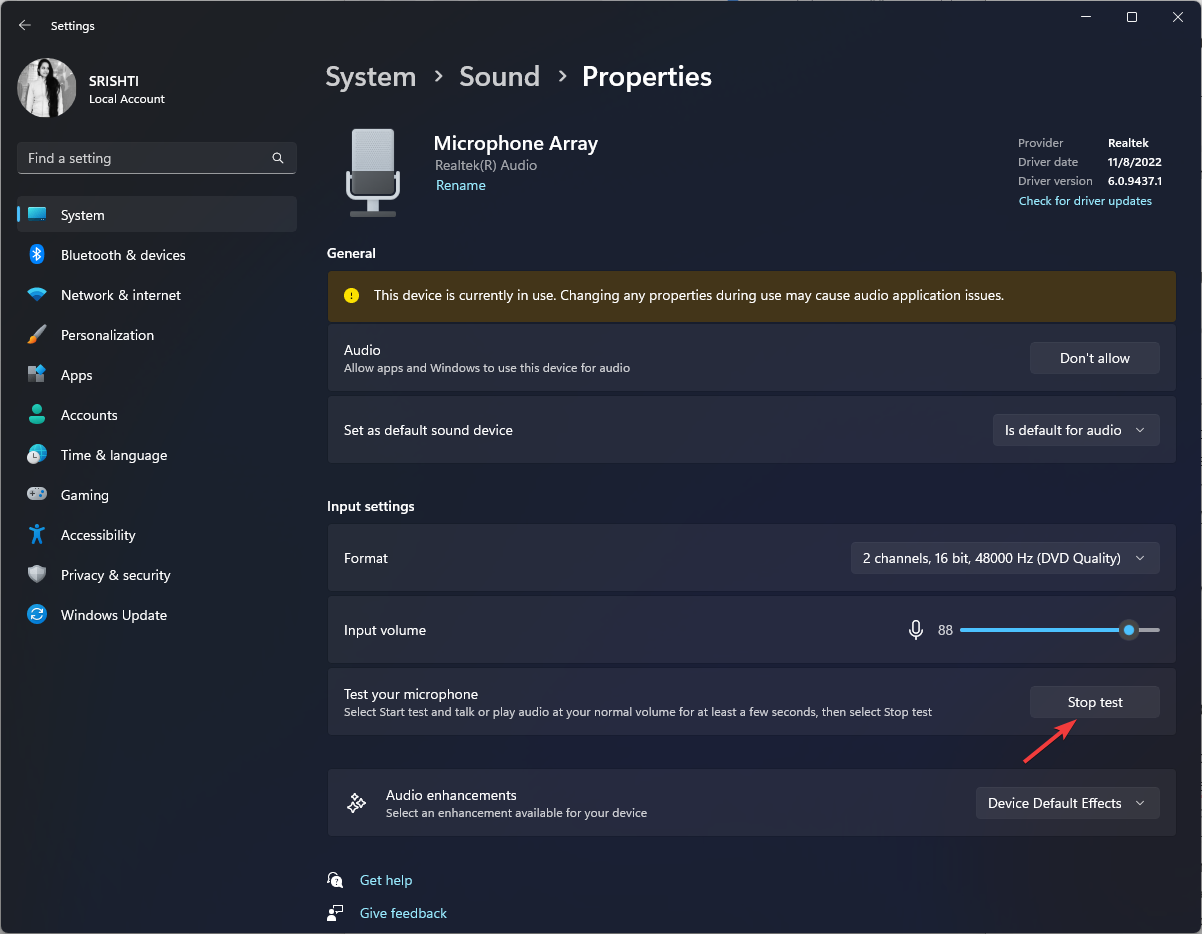Click the Give feedback icon
This screenshot has width=1202, height=934.
tap(336, 913)
